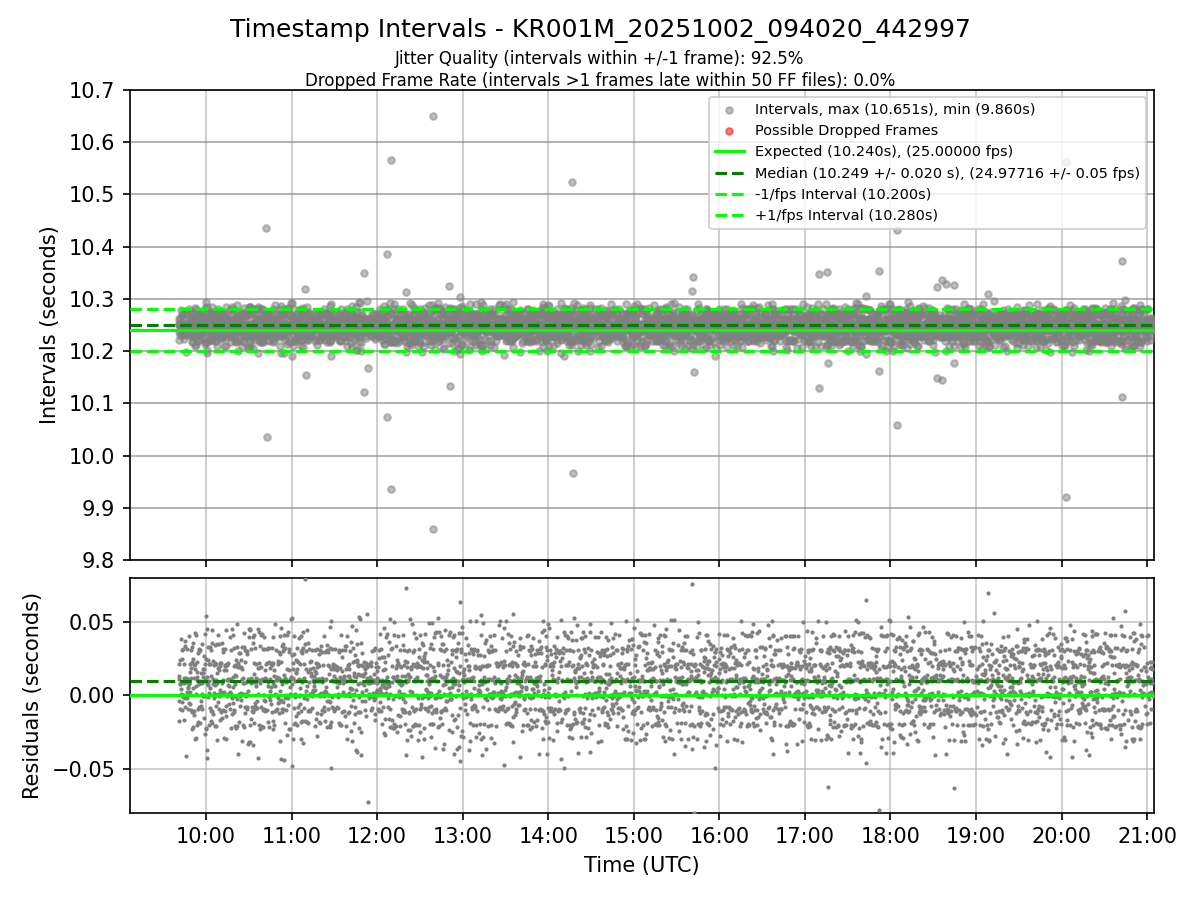Click the minimum interval outlier point near 9.86 seconds
The image size is (1200, 900).
[x=433, y=529]
